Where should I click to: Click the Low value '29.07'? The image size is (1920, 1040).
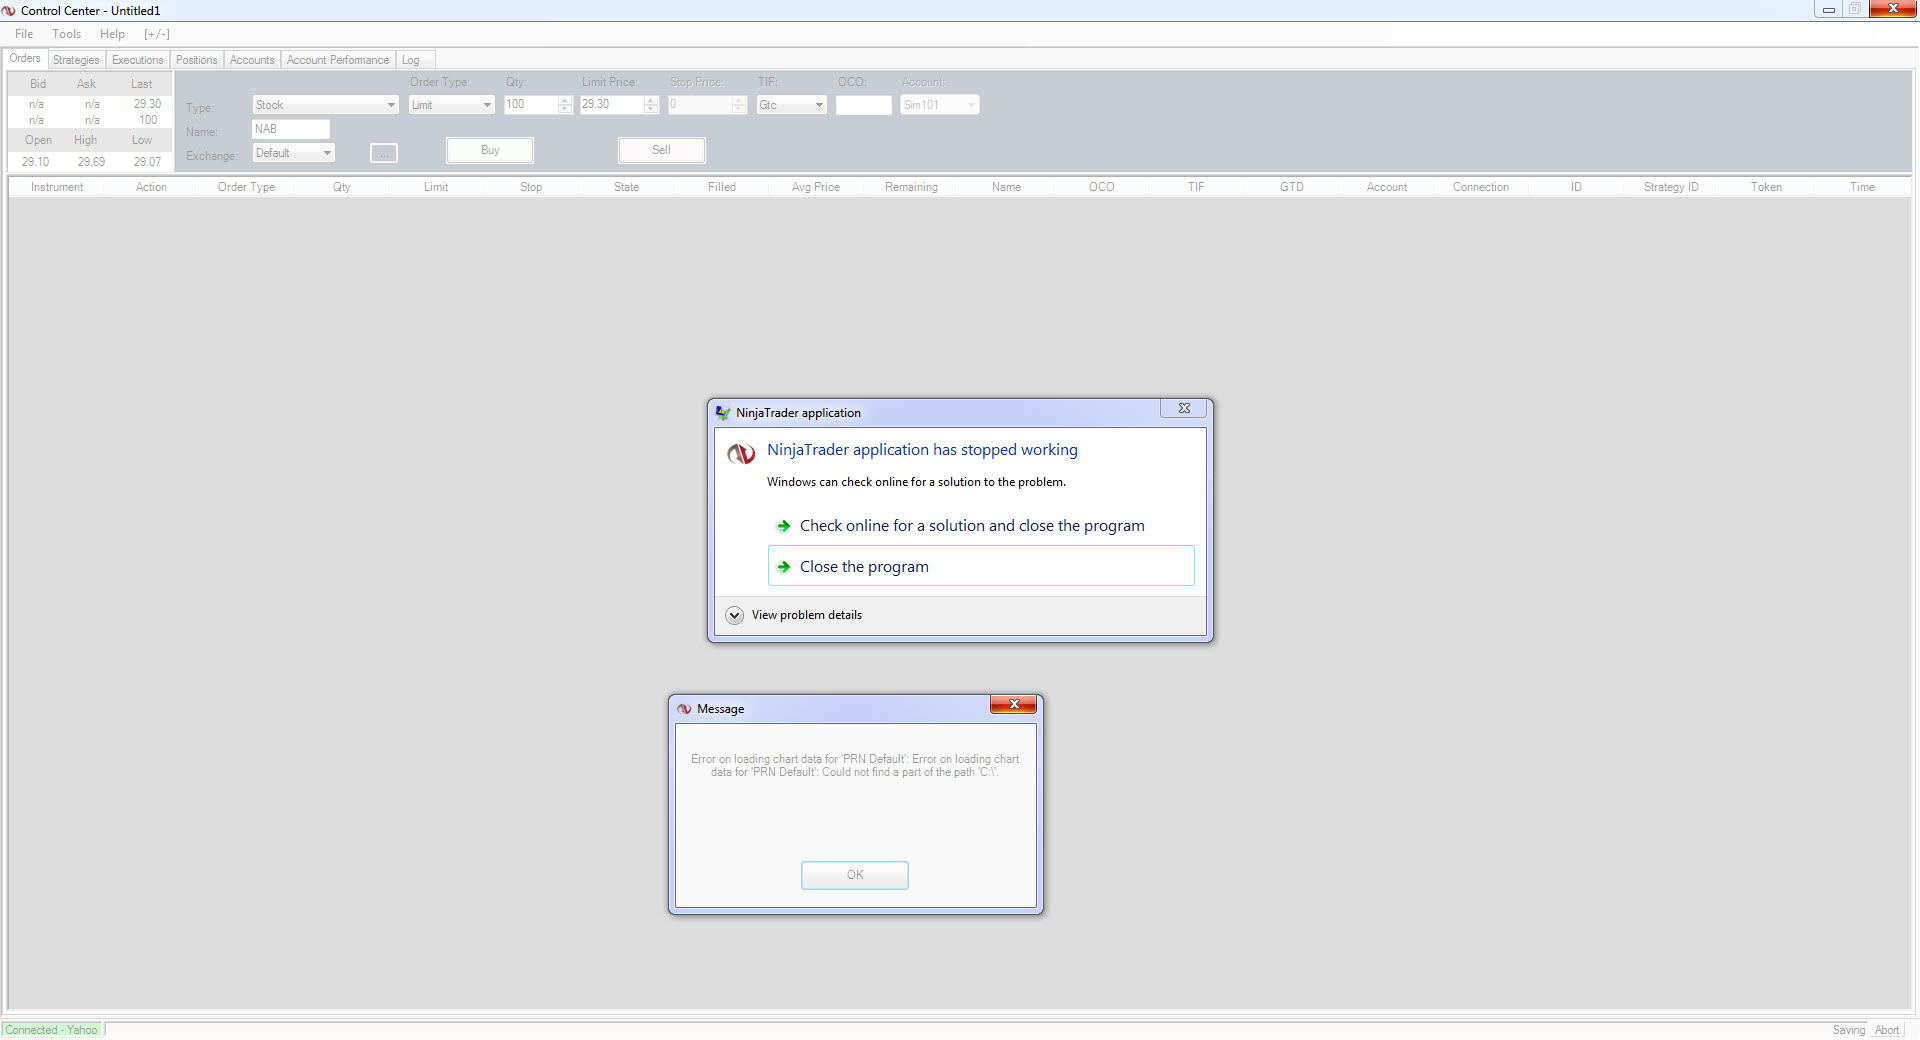(x=147, y=162)
